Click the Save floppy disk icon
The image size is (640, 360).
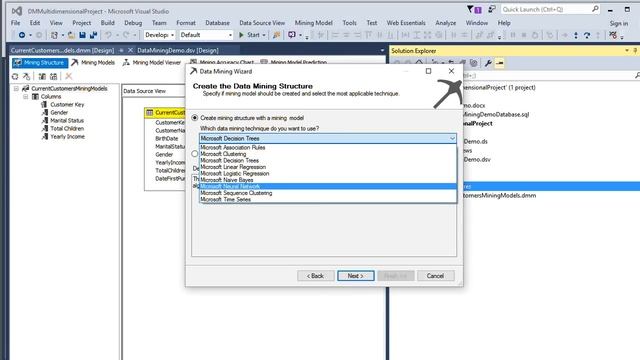pyautogui.click(x=82, y=35)
